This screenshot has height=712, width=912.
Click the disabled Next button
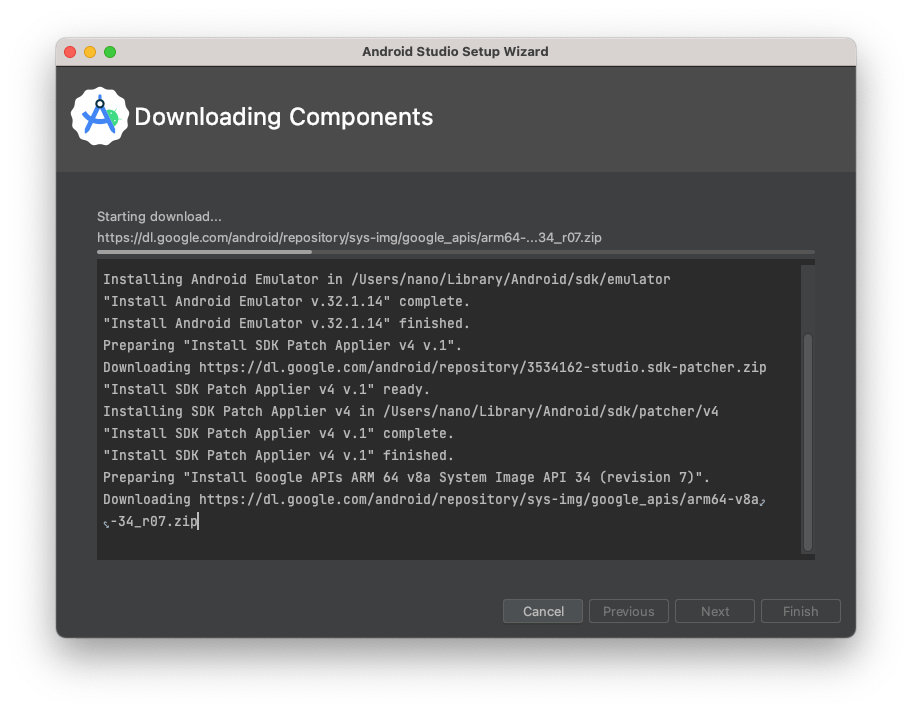(x=715, y=611)
